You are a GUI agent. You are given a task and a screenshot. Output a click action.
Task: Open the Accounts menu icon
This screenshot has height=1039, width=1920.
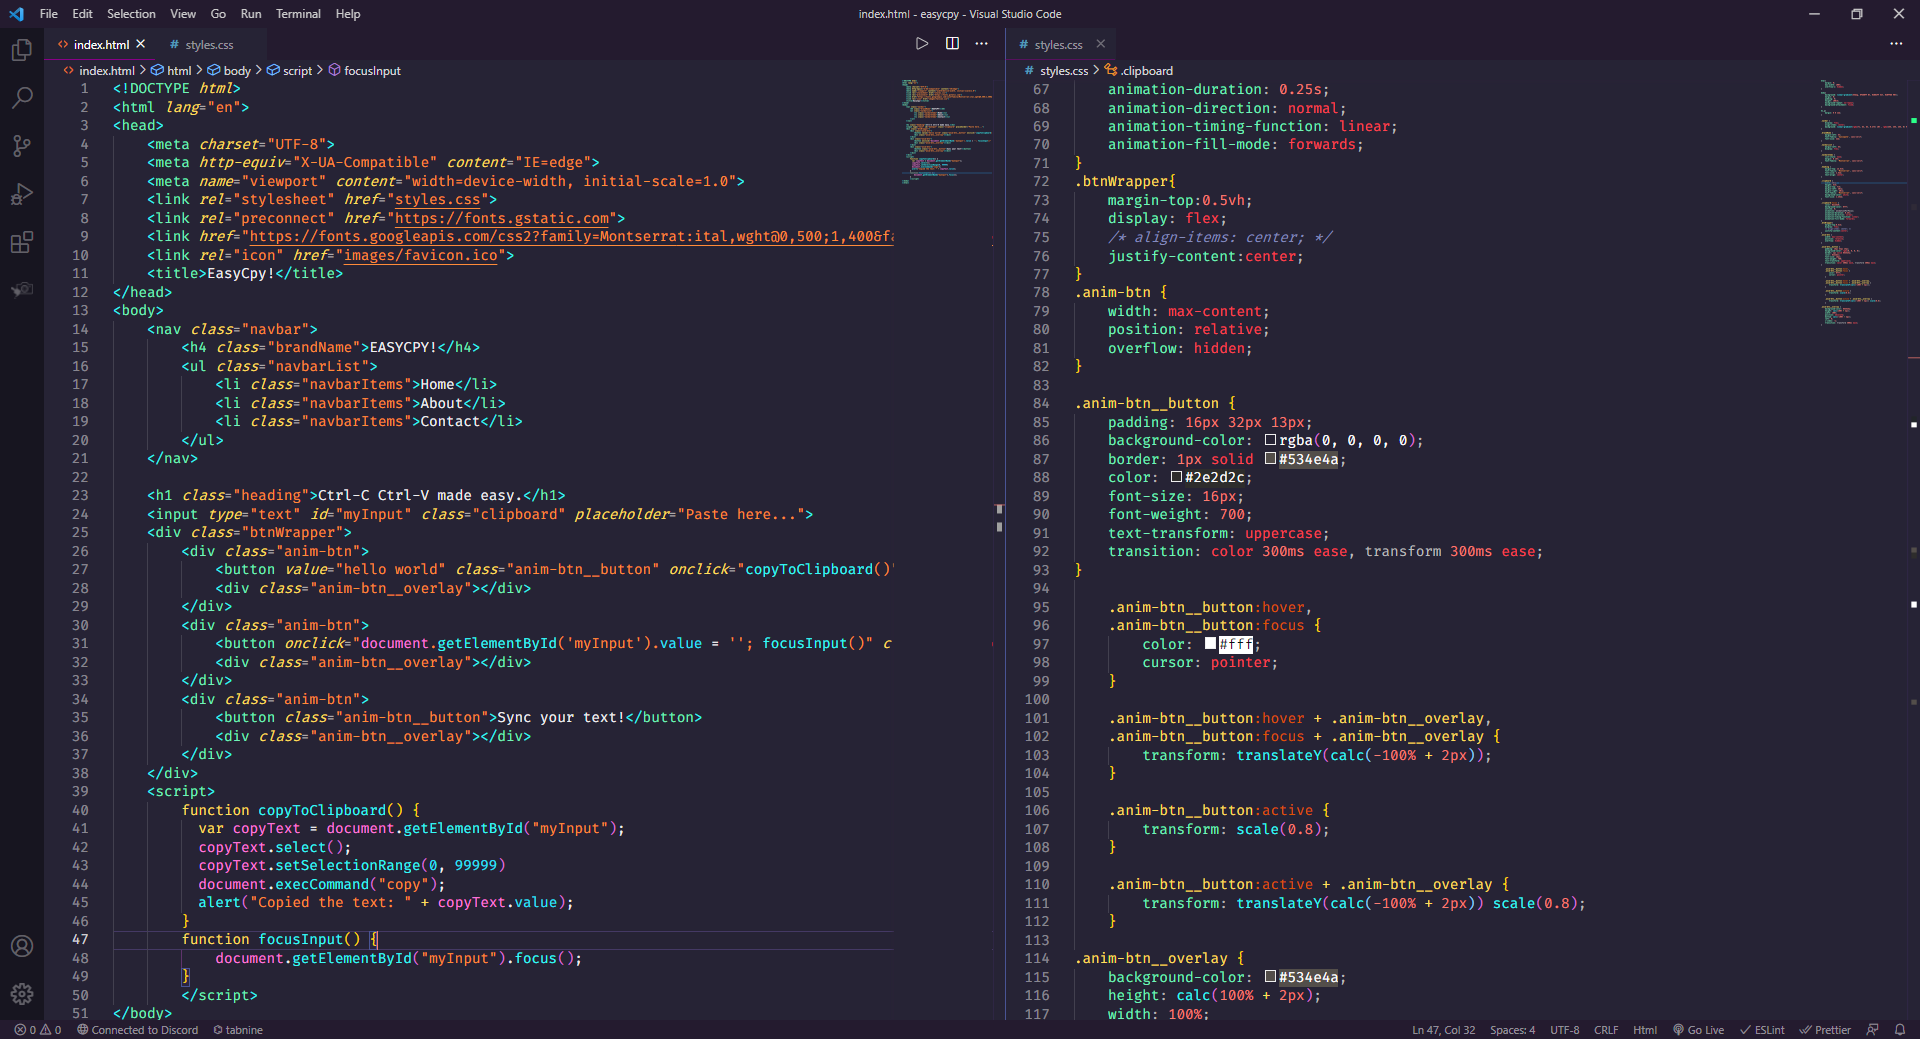pos(22,946)
